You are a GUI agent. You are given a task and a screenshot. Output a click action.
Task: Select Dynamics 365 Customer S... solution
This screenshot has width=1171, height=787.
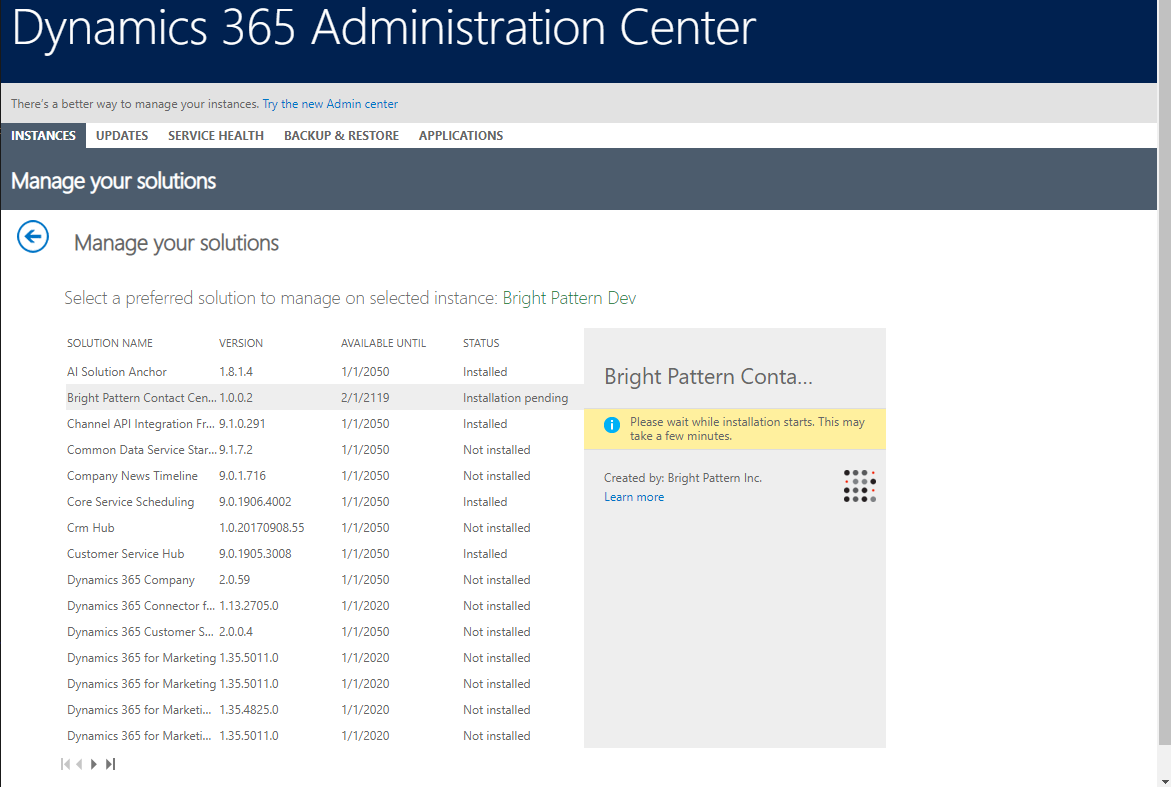tap(324, 632)
